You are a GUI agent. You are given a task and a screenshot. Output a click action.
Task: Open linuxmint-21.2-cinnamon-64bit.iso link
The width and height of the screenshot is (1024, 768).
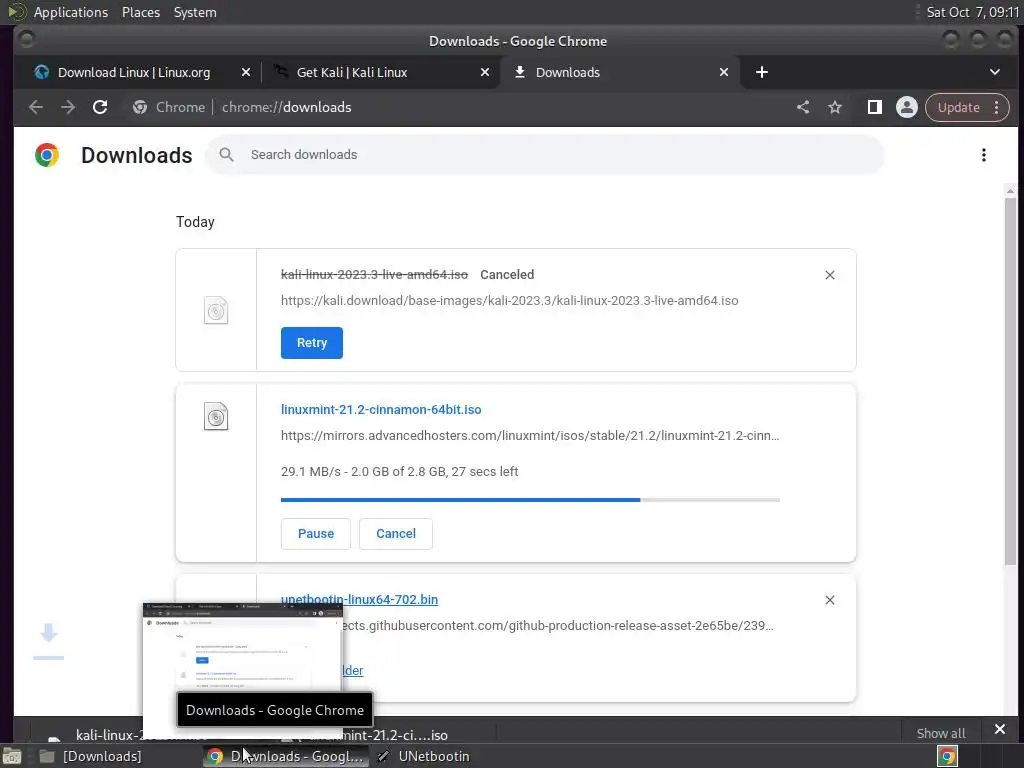(x=381, y=409)
